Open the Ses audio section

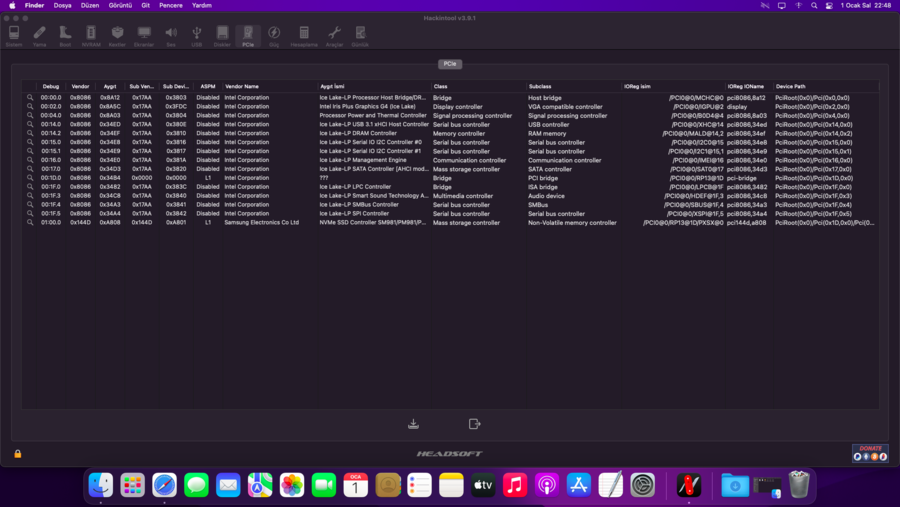171,36
